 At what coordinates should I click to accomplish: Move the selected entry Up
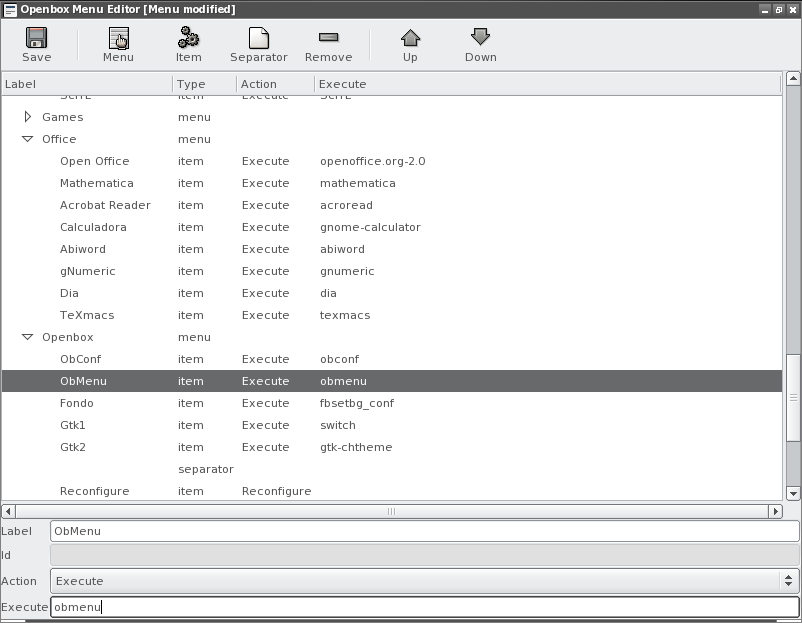pos(410,44)
